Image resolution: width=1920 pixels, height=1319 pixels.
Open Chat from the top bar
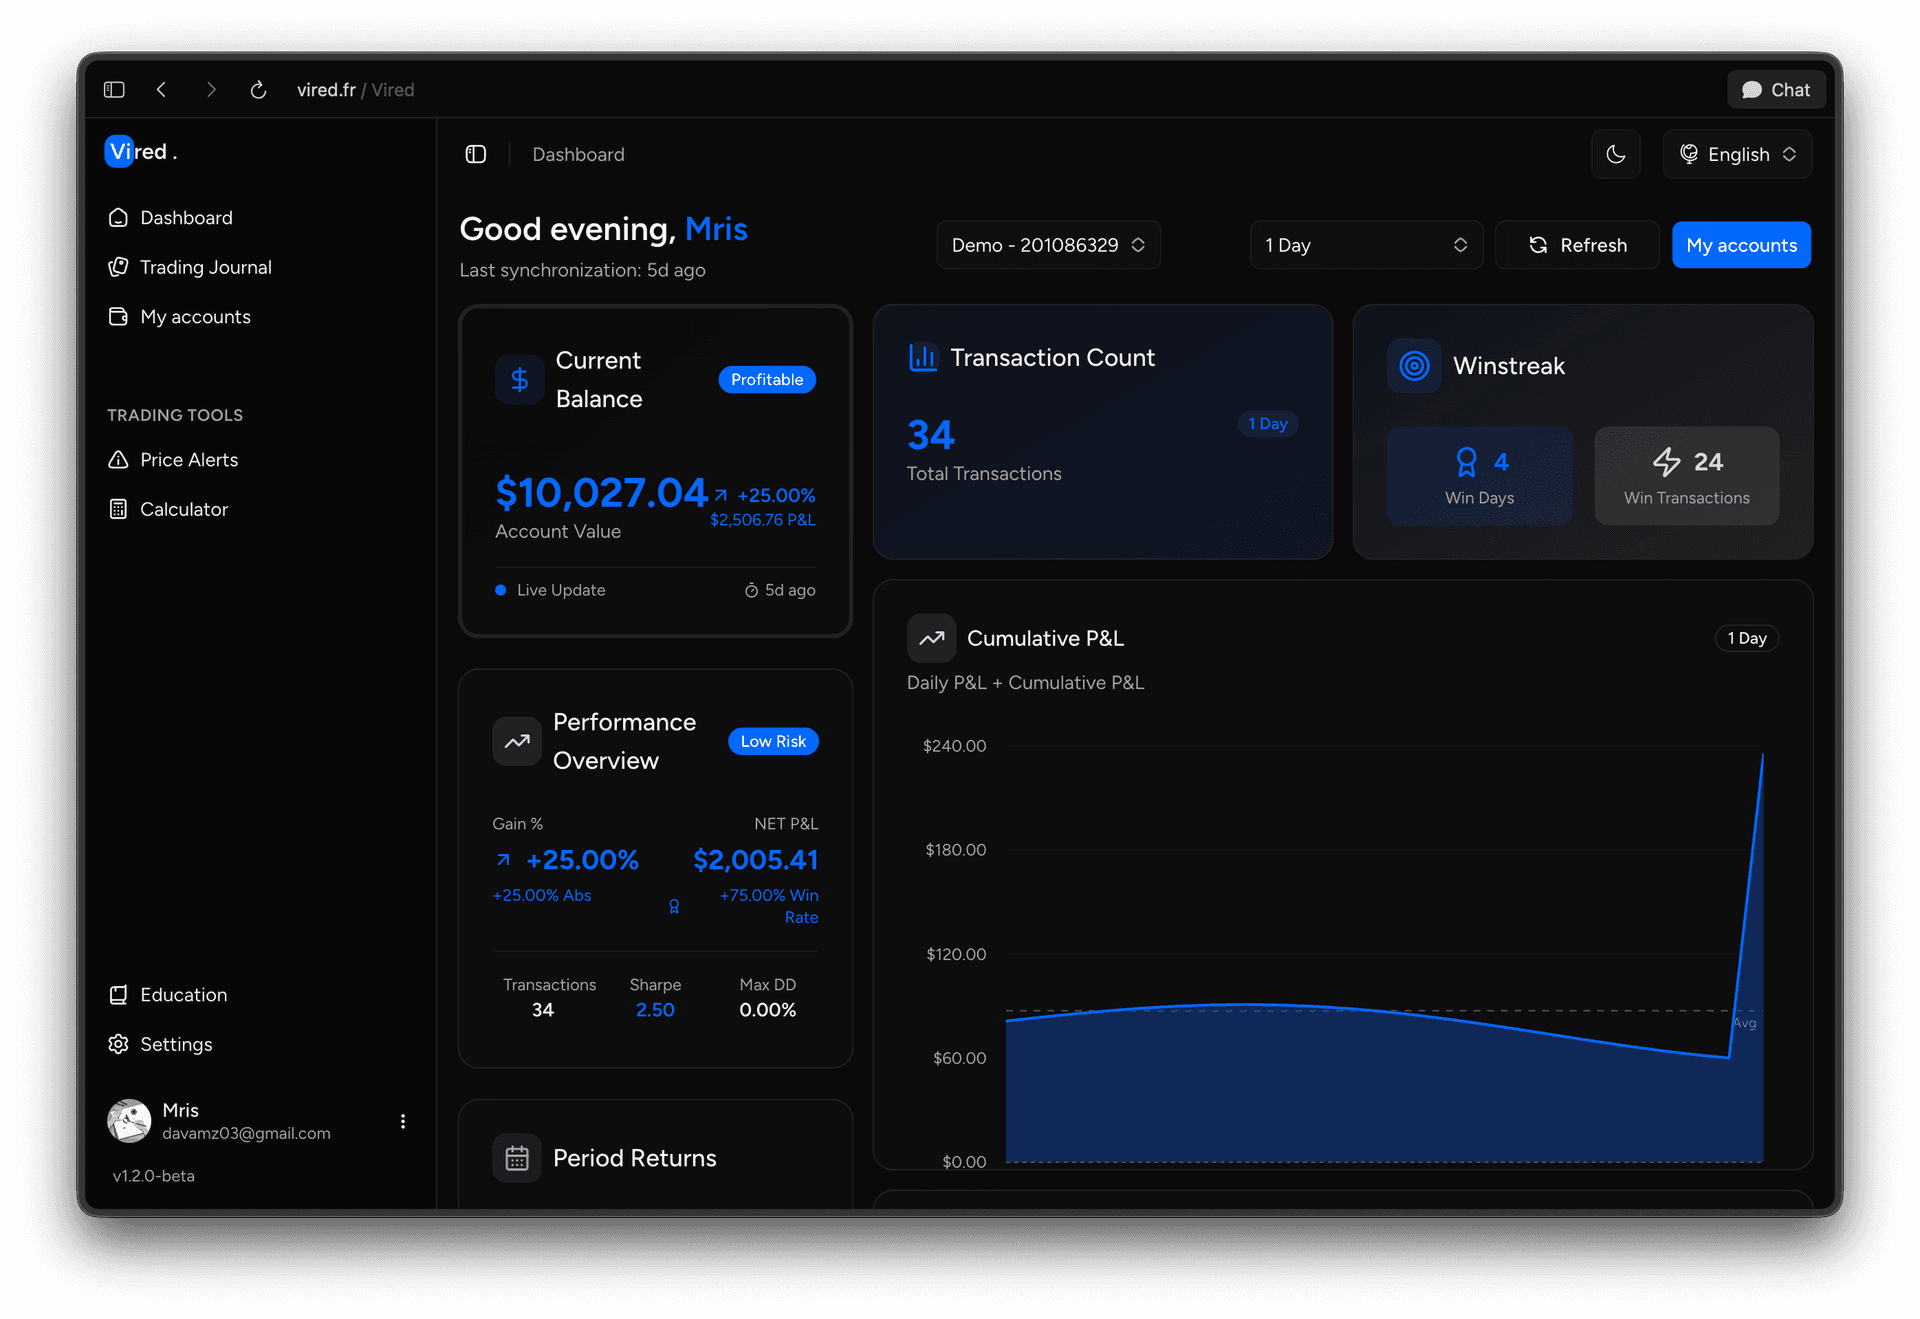pyautogui.click(x=1776, y=89)
